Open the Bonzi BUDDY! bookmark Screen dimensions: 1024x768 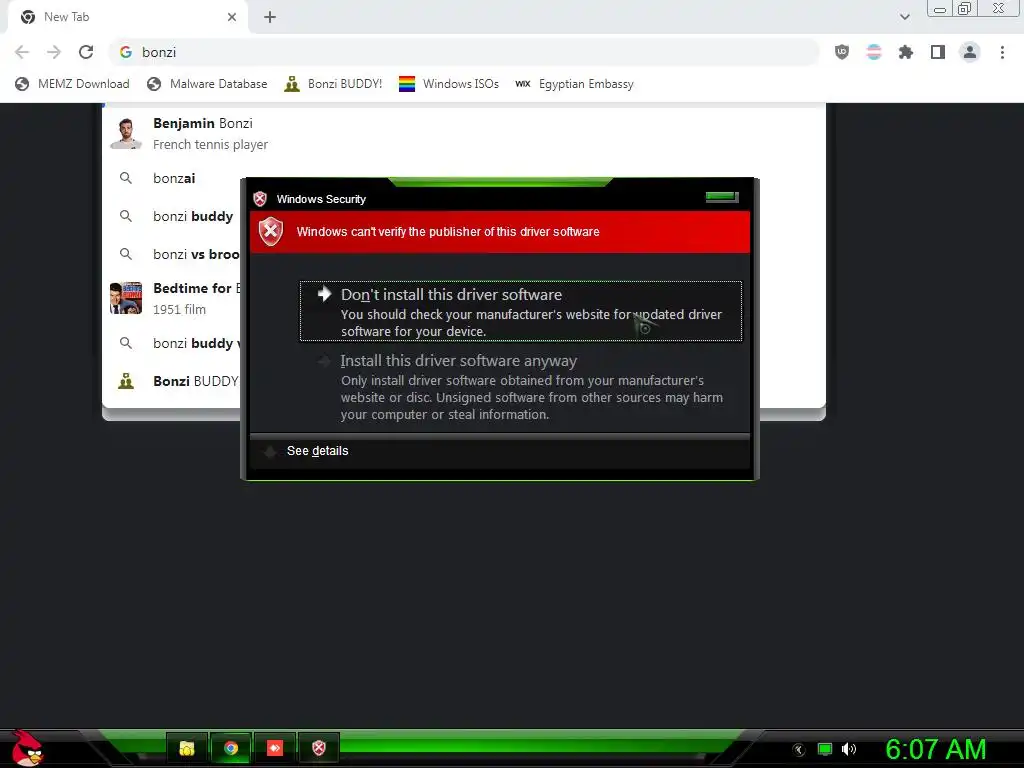click(x=333, y=84)
